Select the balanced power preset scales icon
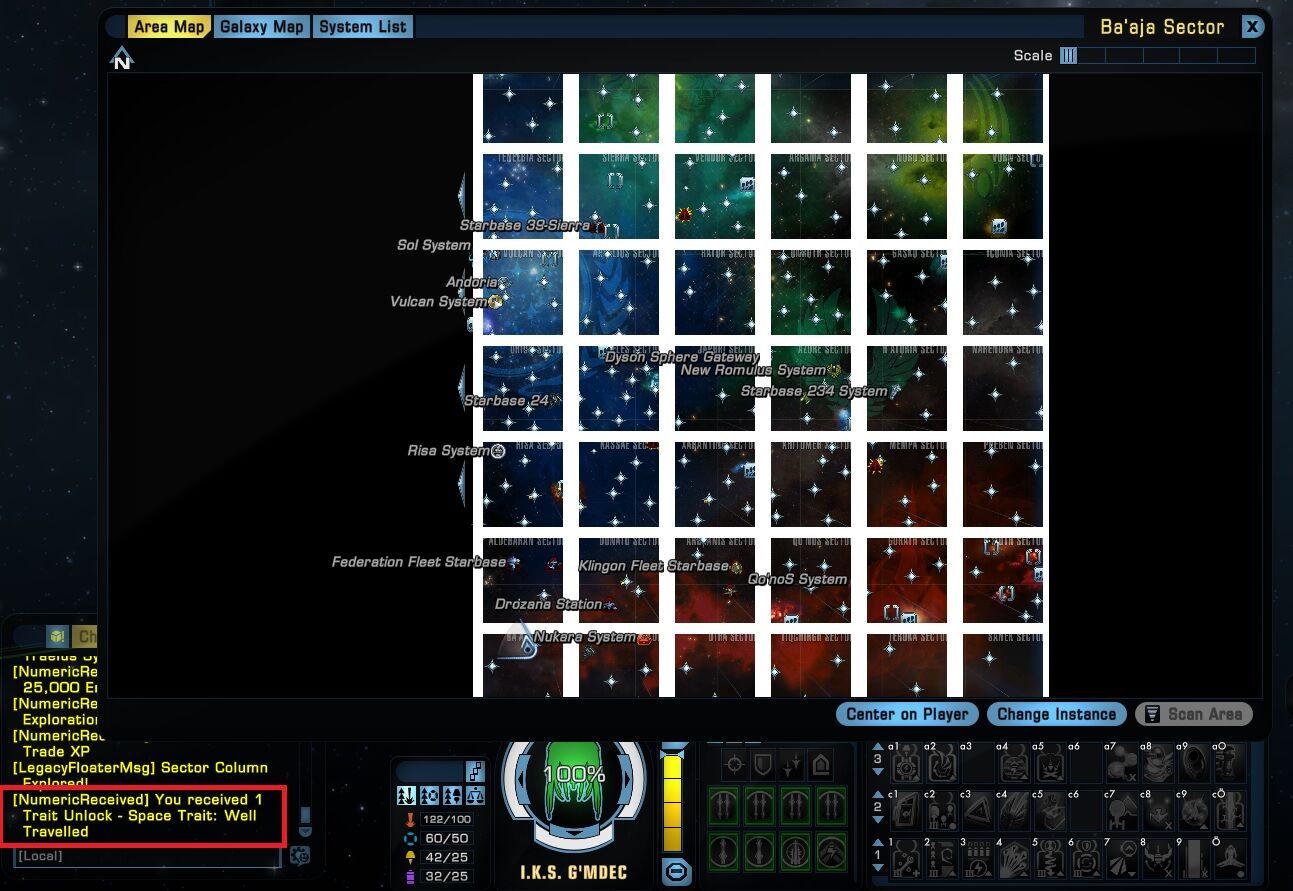This screenshot has height=891, width=1293. (475, 795)
